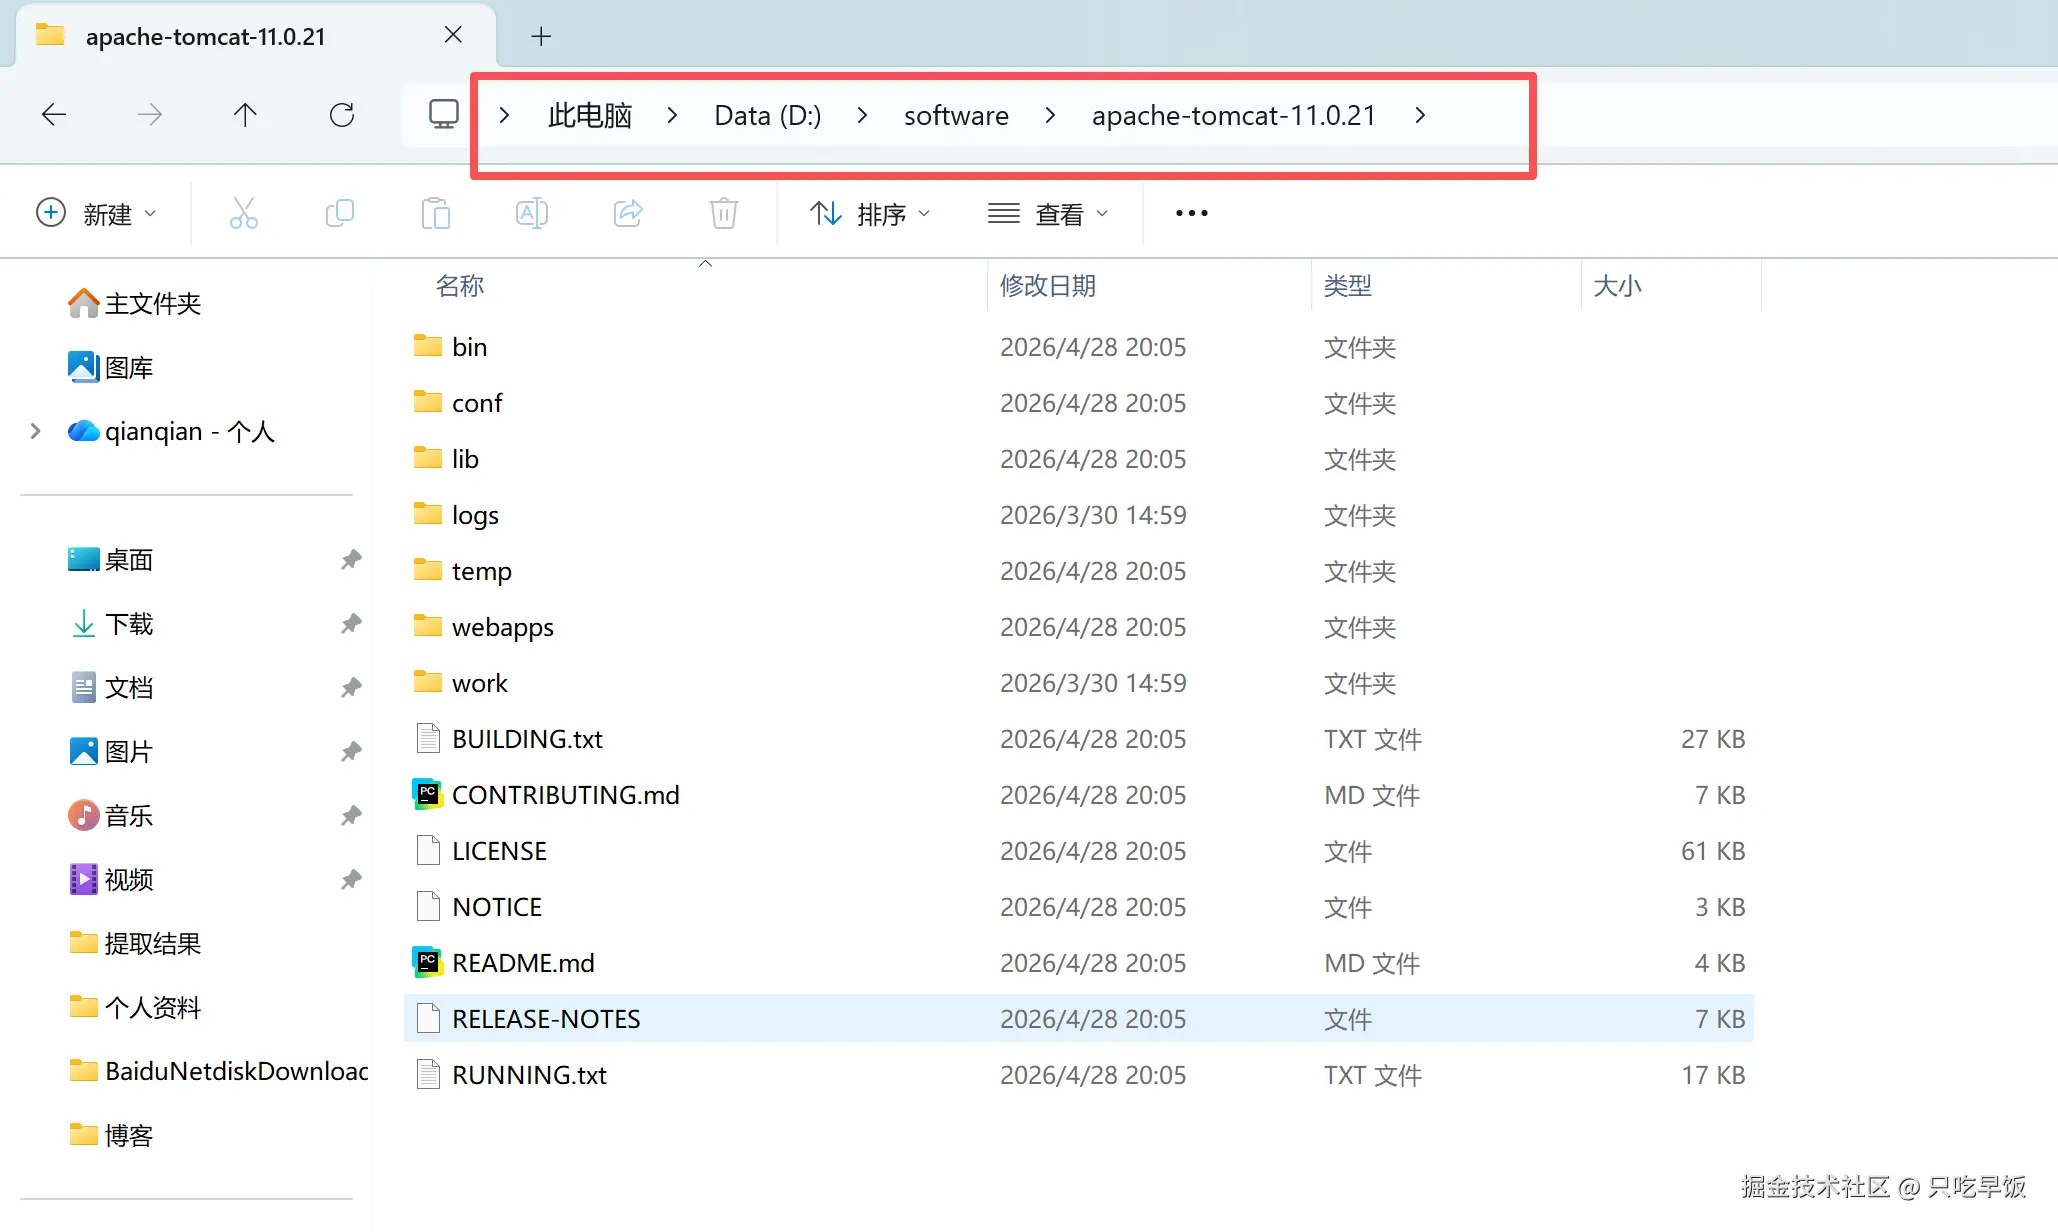The image size is (2058, 1232).
Task: Open the 新建 dropdown menu
Action: coord(97,214)
